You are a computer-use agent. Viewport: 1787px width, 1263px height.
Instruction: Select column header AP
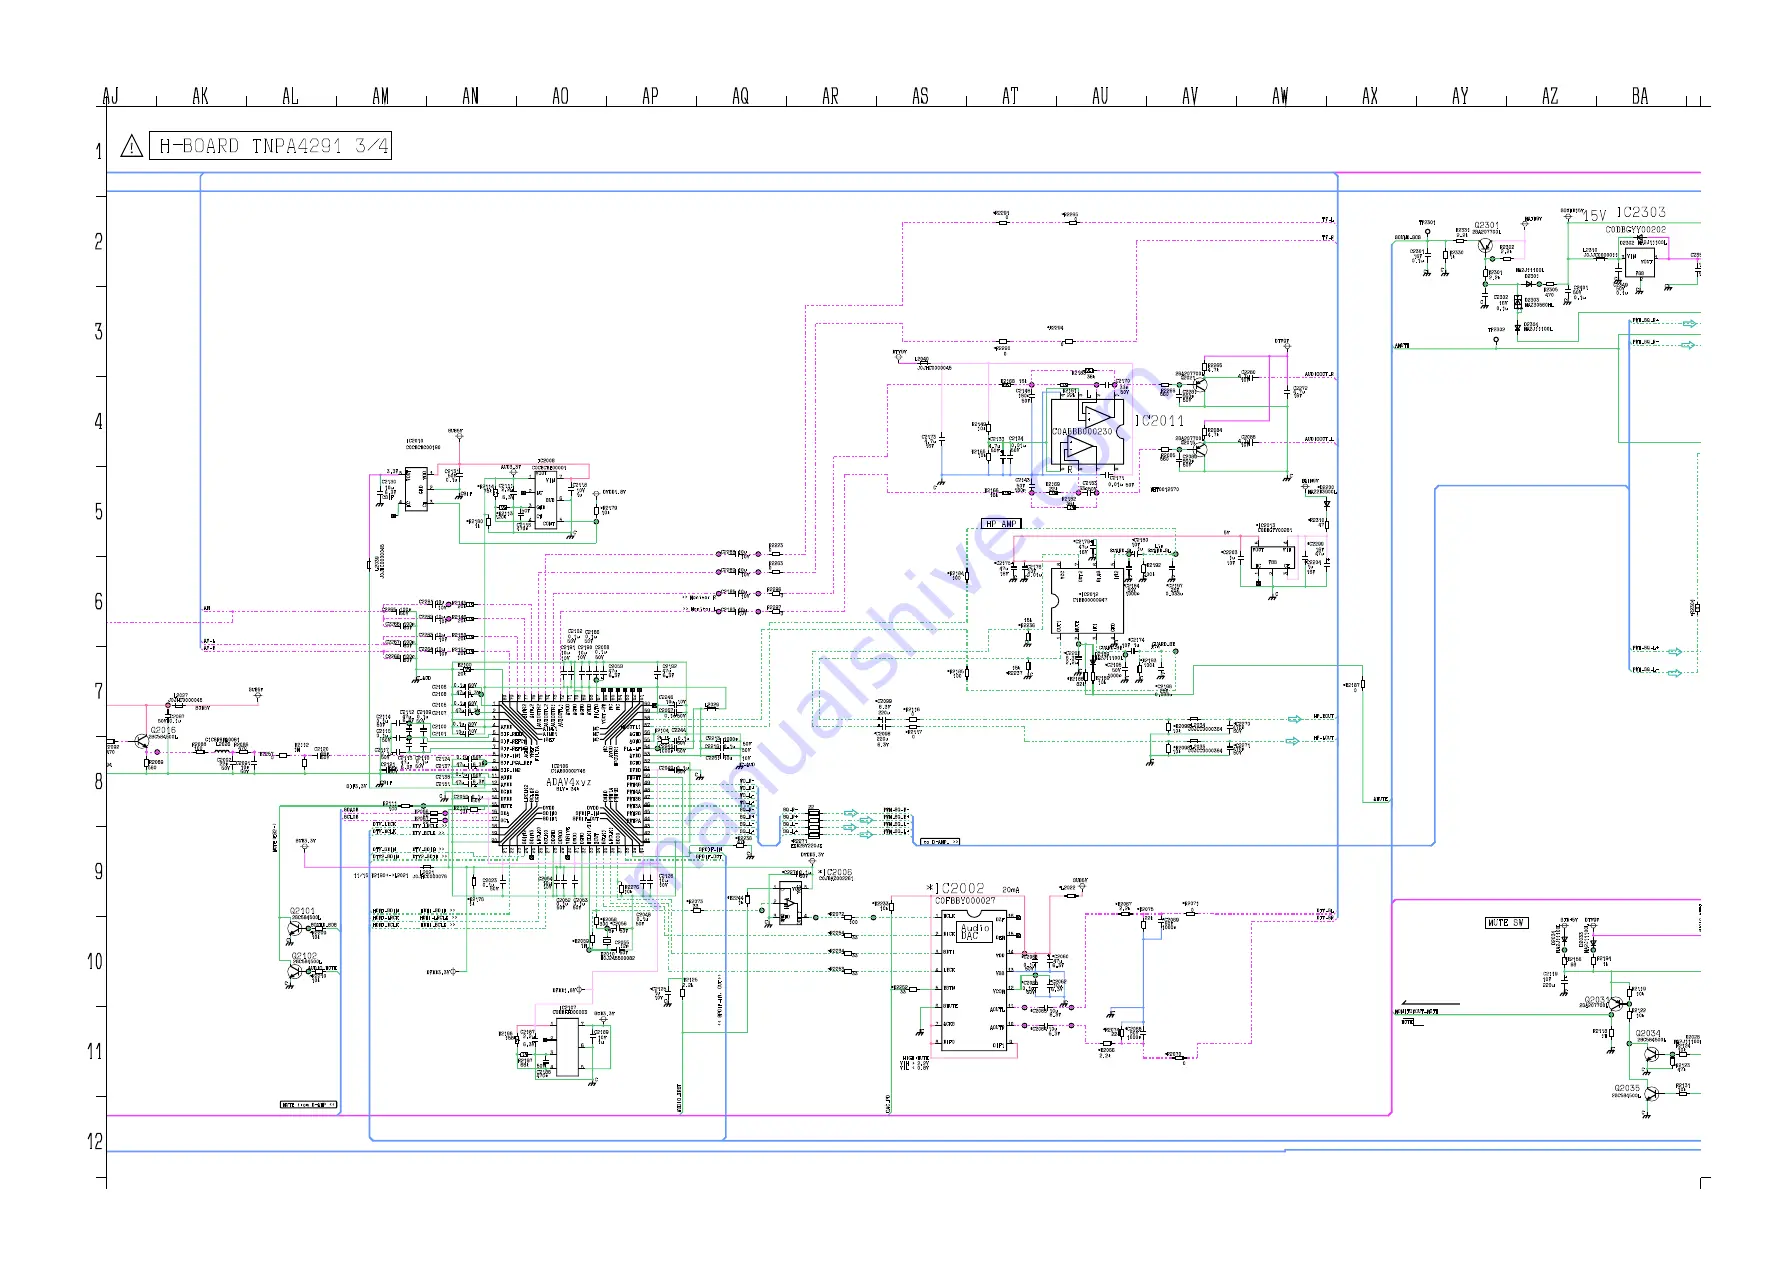(650, 96)
